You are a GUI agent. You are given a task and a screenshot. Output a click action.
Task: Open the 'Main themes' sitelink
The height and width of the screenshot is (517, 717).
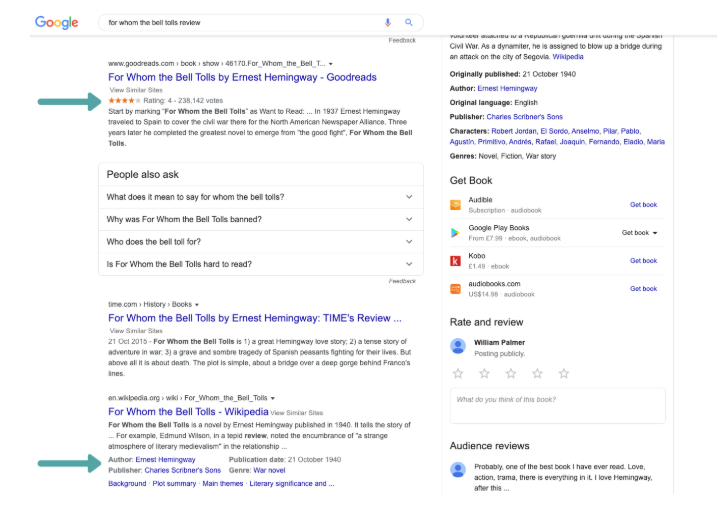pyautogui.click(x=223, y=484)
